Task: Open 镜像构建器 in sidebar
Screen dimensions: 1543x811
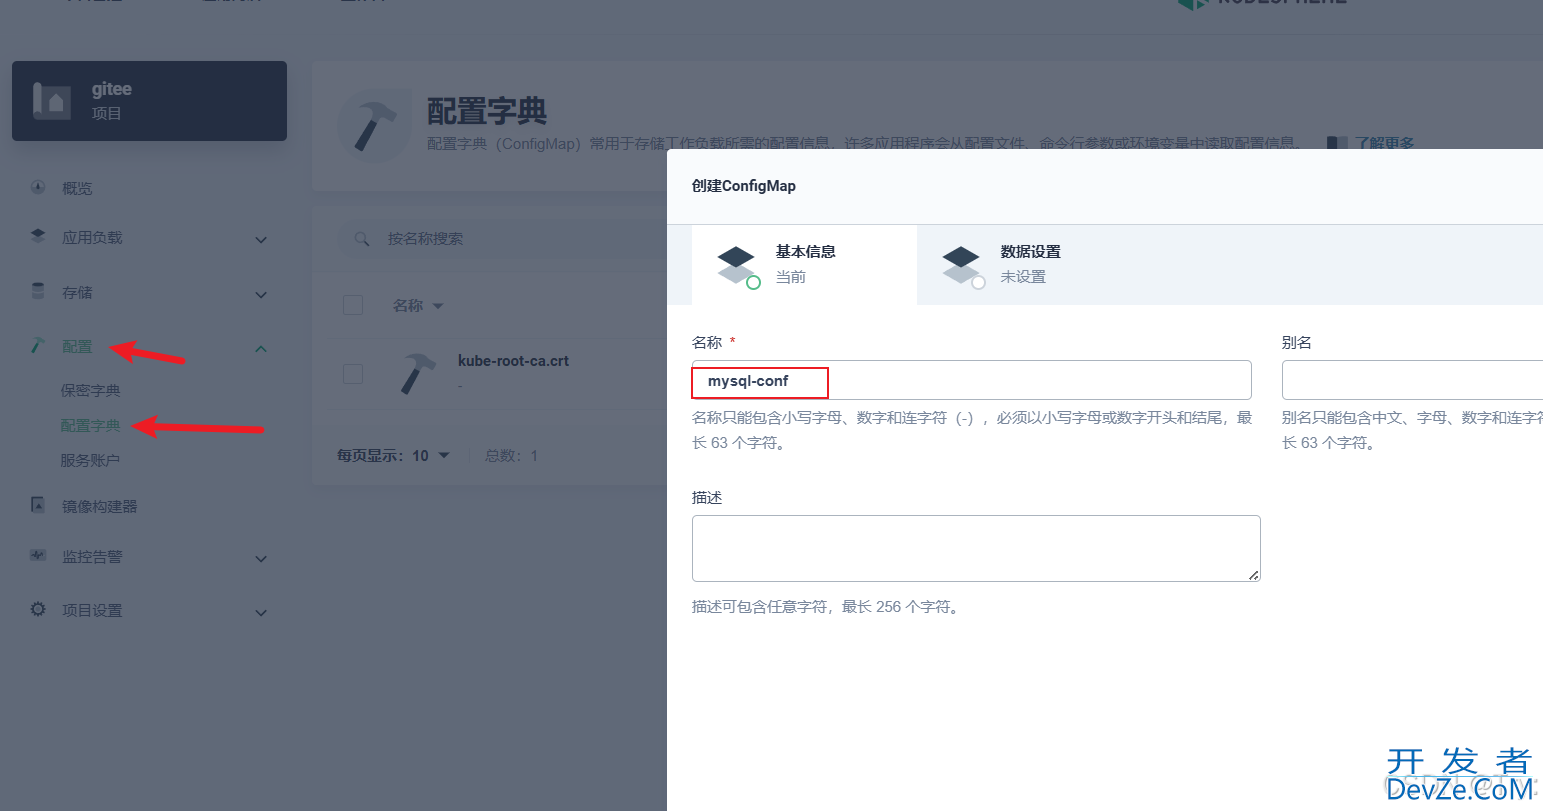Action: tap(100, 506)
